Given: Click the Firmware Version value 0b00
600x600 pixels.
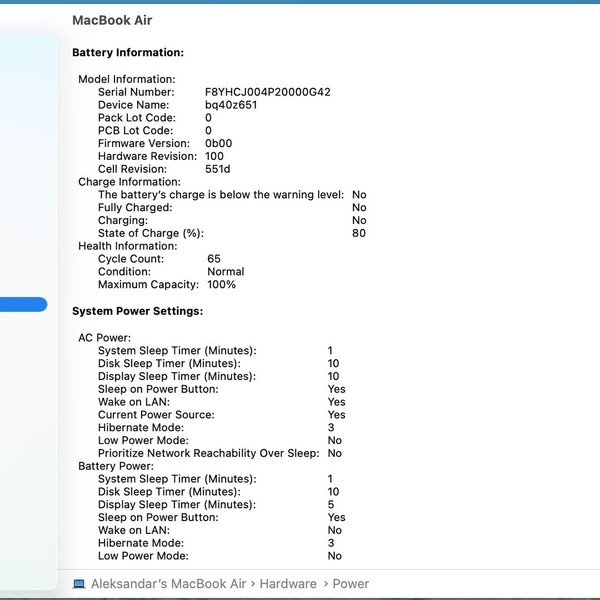Looking at the screenshot, I should 218,143.
